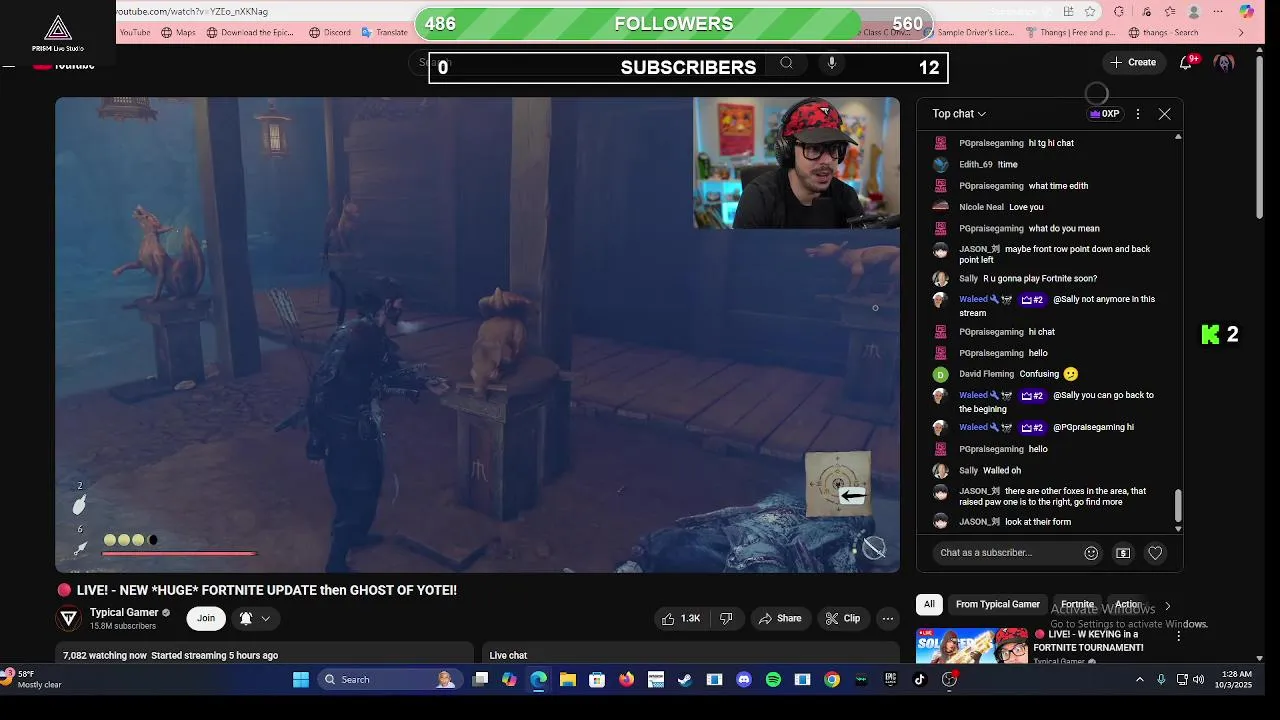
Task: Close the live chat panel
Action: click(1164, 114)
